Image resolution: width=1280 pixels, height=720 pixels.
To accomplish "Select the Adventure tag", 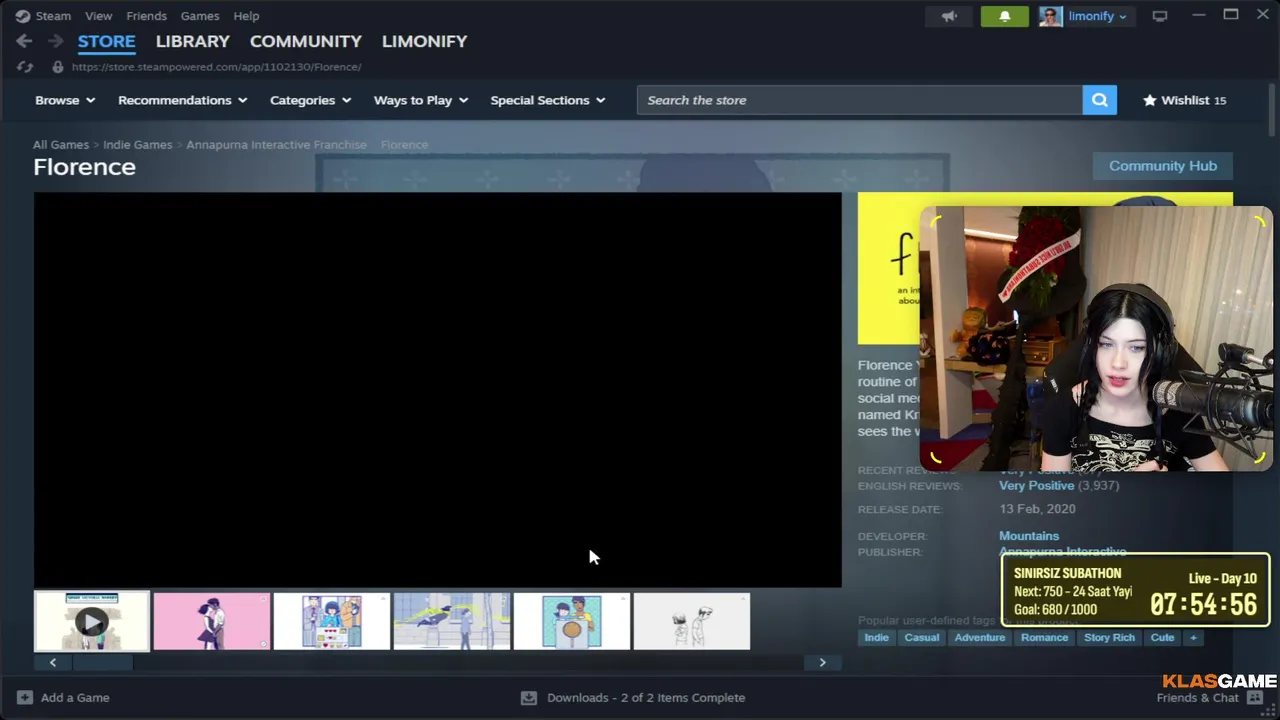I will 980,637.
